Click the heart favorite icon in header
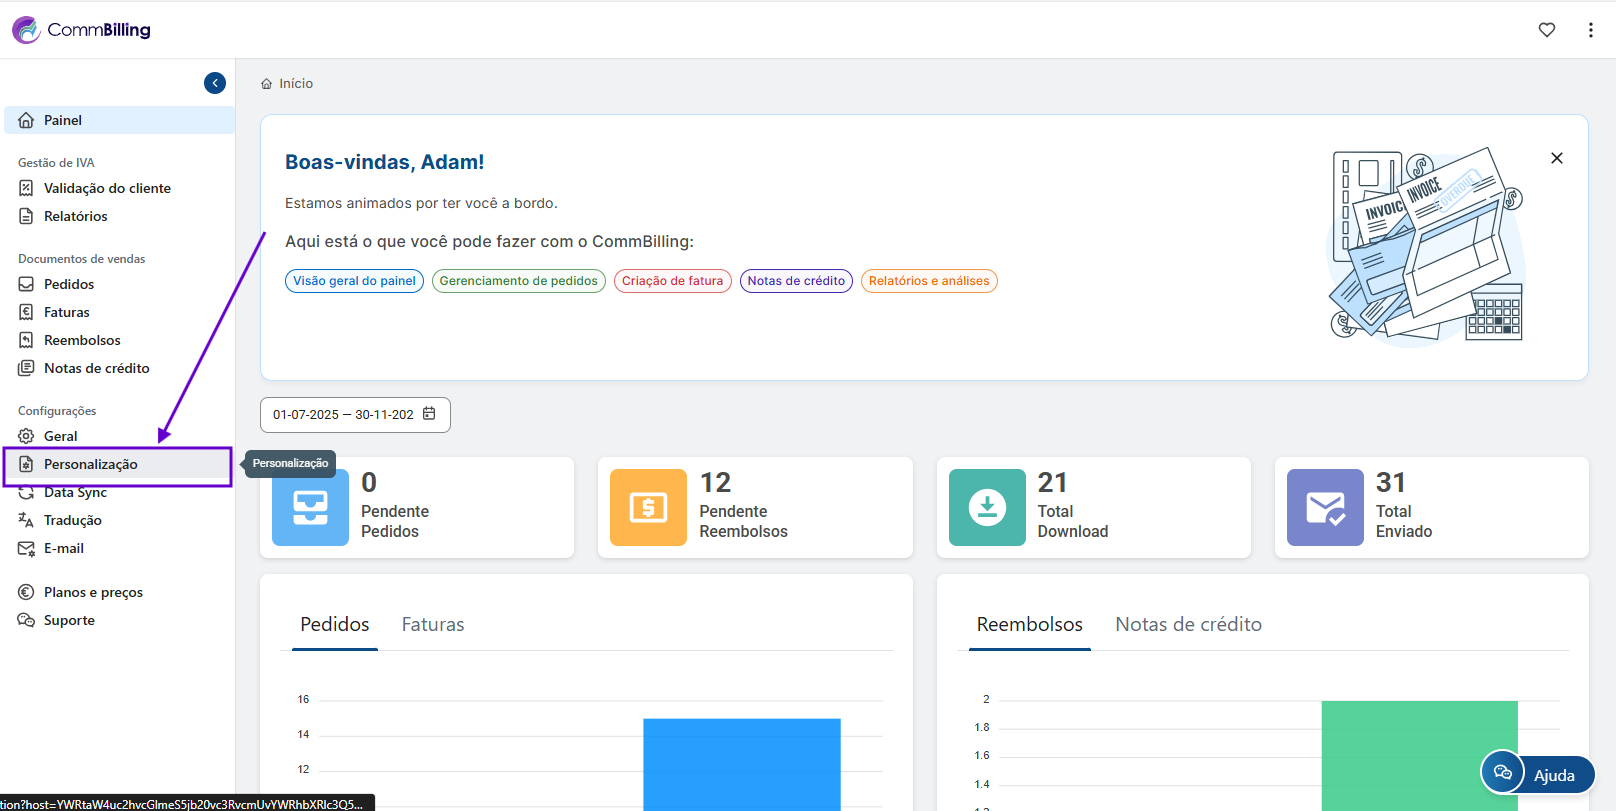Image resolution: width=1616 pixels, height=811 pixels. [x=1546, y=30]
